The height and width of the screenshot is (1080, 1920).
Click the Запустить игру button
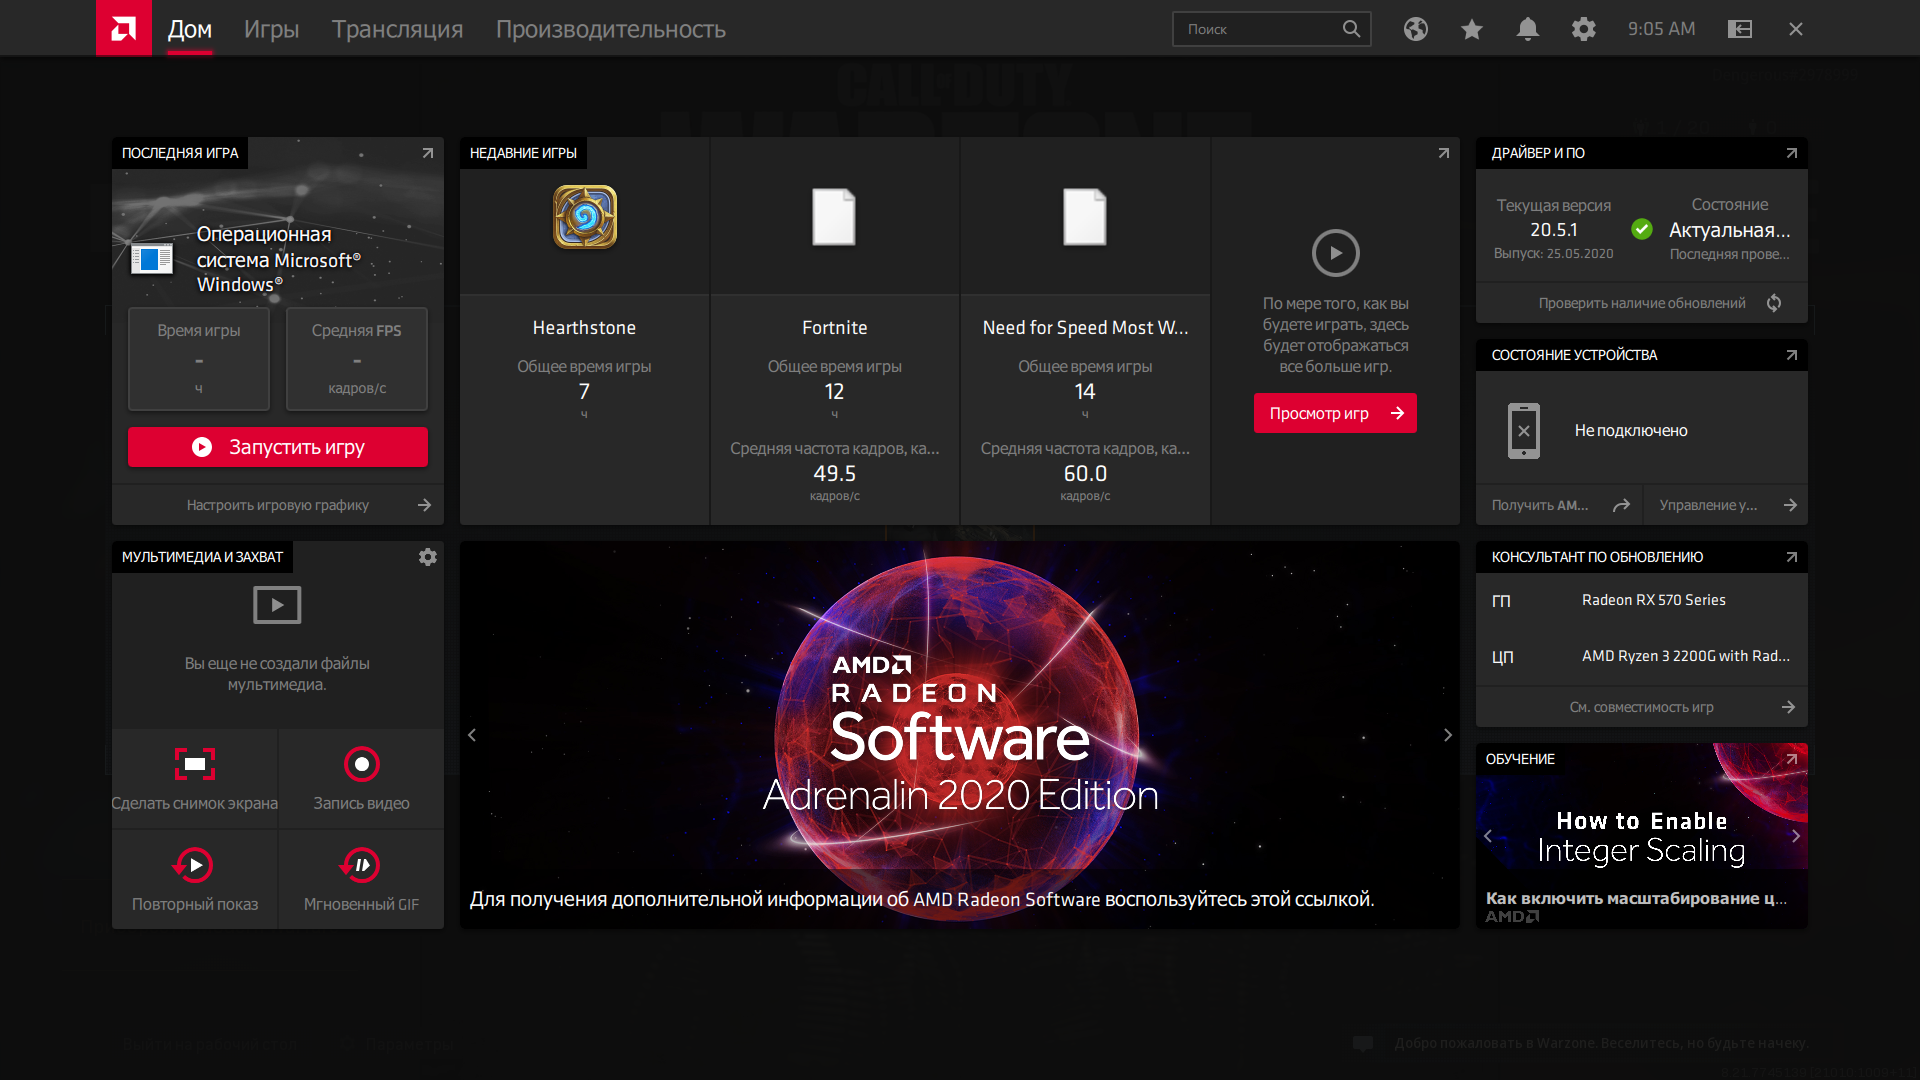pos(278,447)
